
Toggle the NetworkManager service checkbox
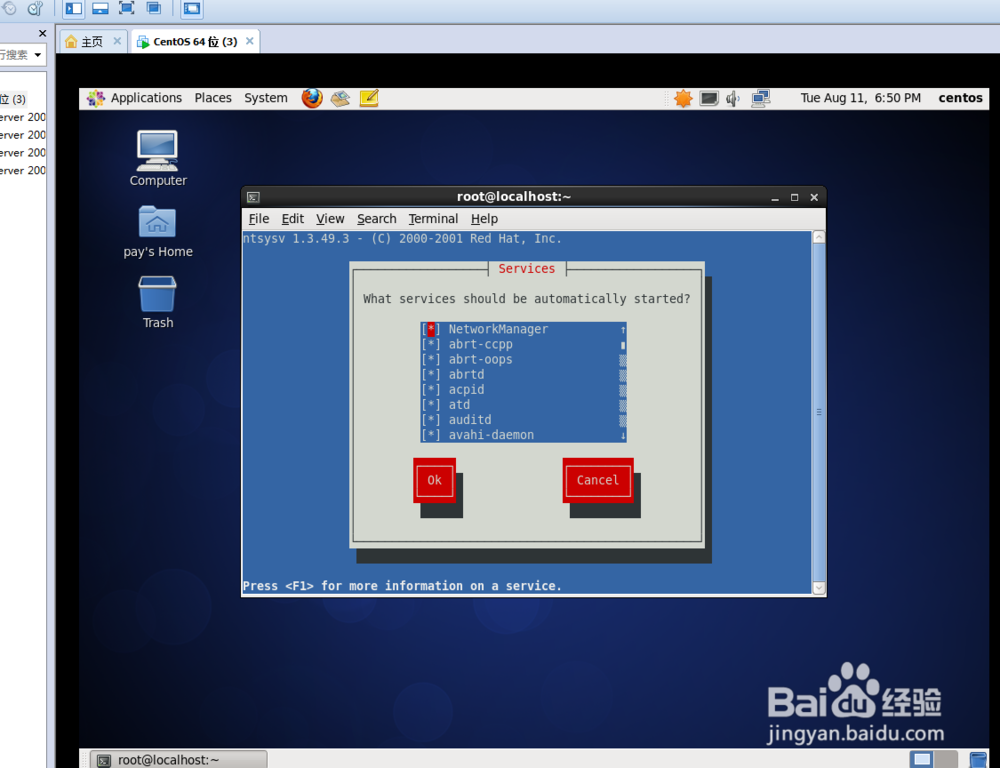[x=432, y=328]
